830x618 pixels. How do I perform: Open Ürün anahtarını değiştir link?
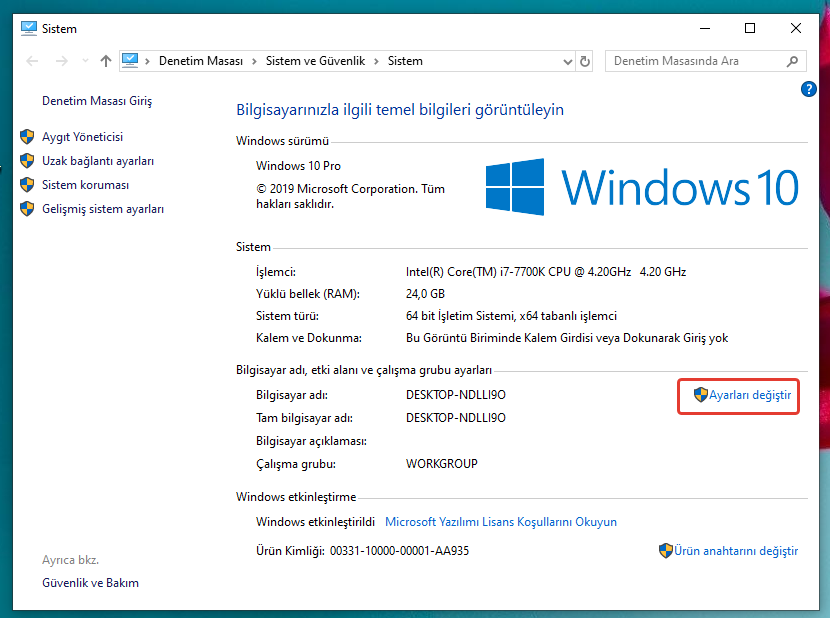[735, 551]
